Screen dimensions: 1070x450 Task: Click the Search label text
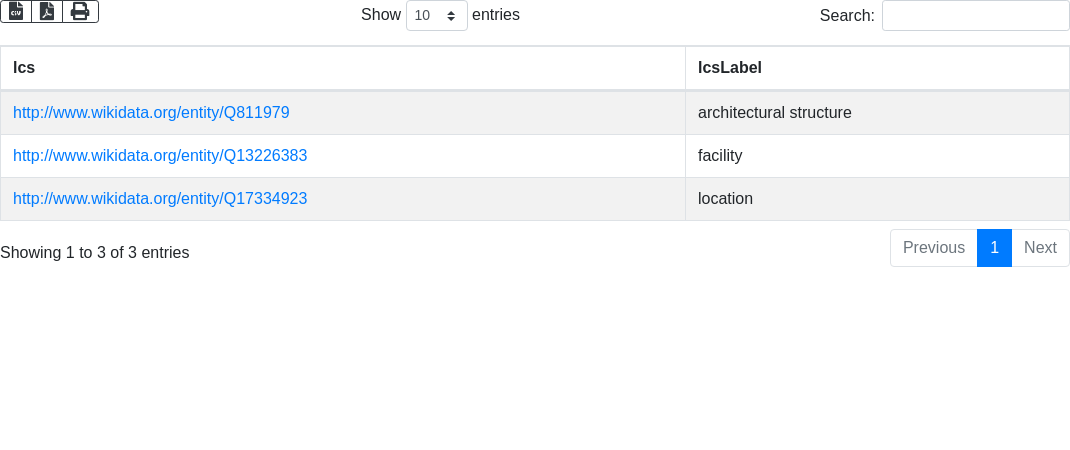click(x=847, y=15)
